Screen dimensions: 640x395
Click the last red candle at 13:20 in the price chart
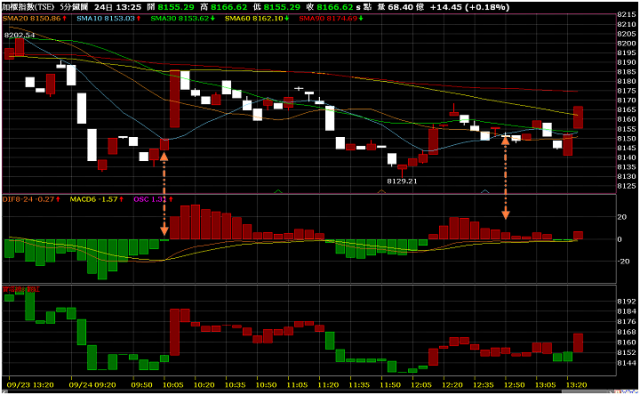578,118
